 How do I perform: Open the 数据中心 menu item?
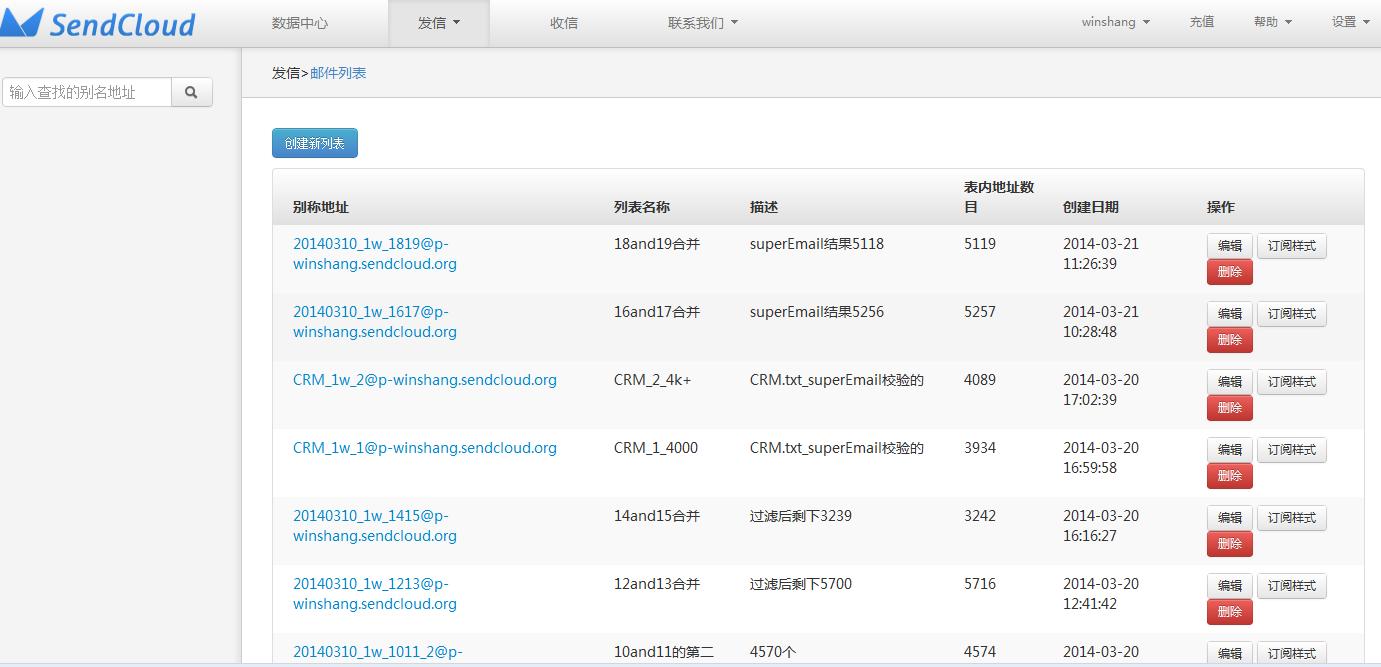tap(300, 22)
